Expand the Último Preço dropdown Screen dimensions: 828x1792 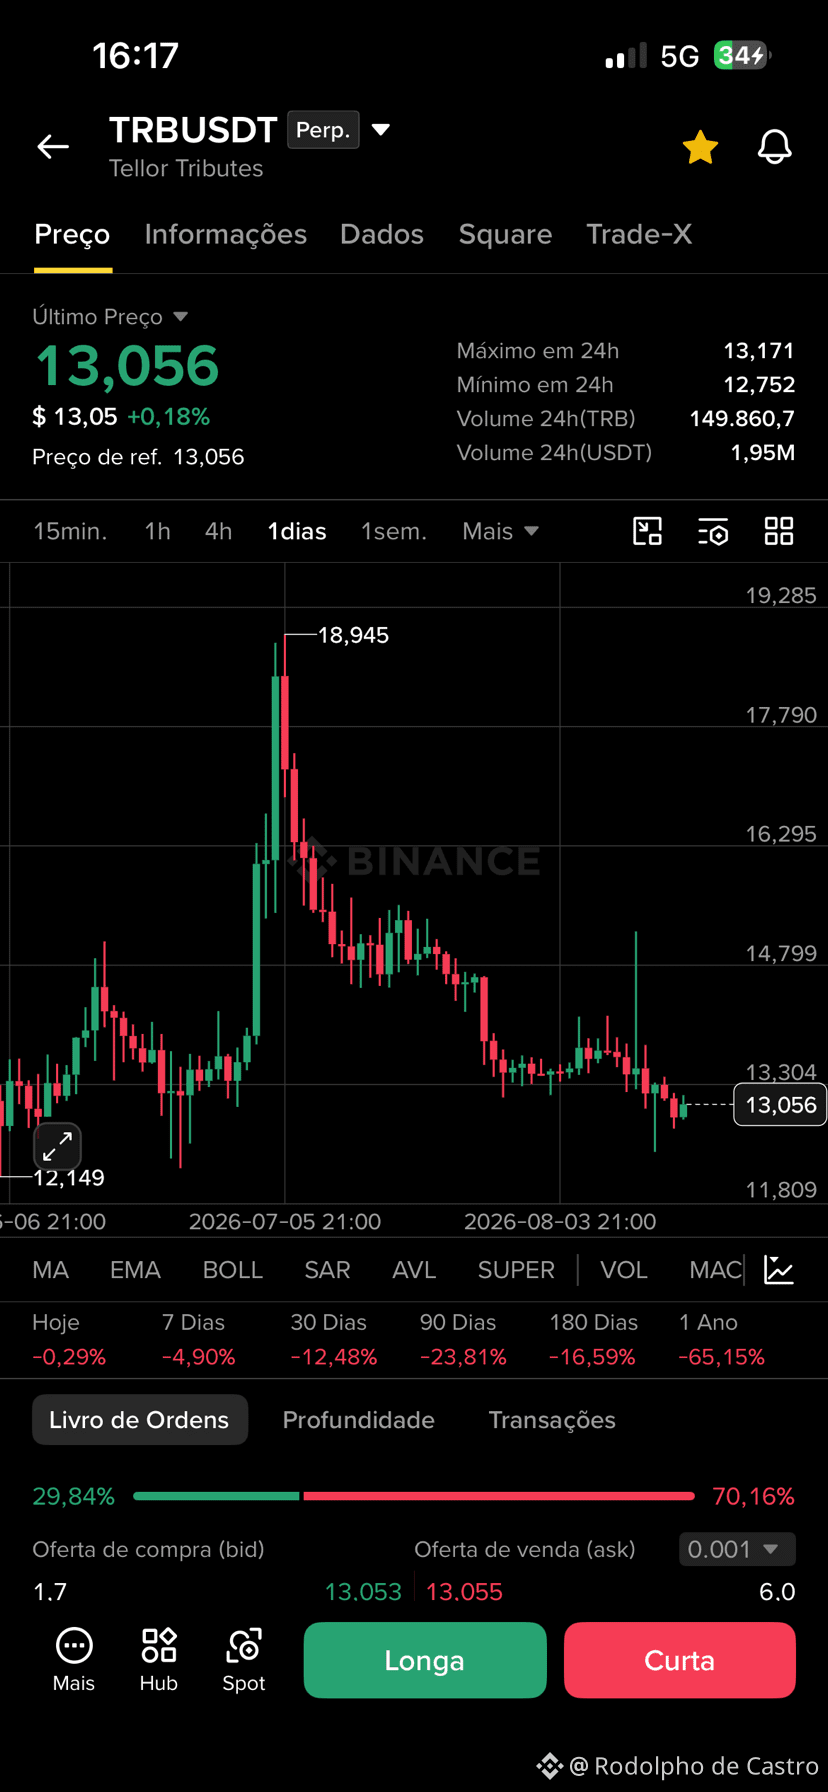(x=110, y=317)
